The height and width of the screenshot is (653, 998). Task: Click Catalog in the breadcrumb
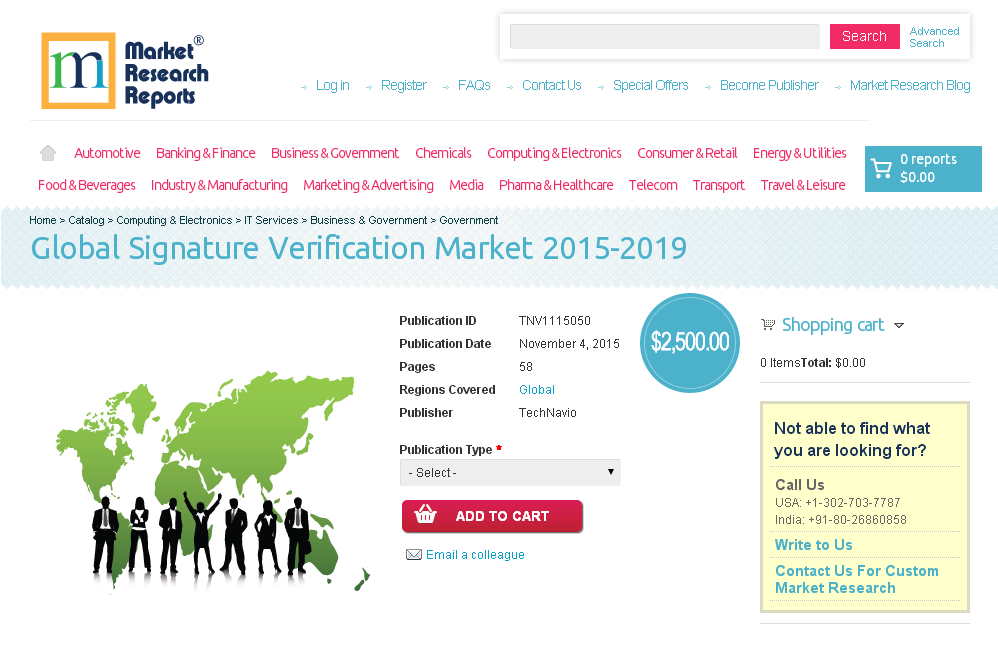(86, 220)
